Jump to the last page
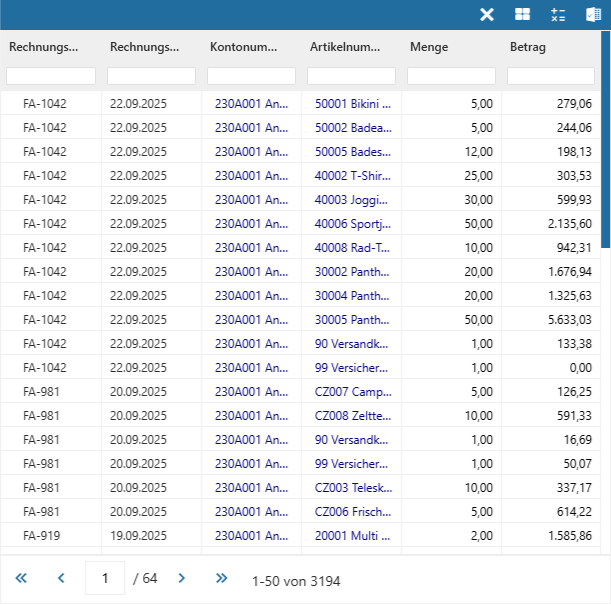611x604 pixels. click(221, 578)
